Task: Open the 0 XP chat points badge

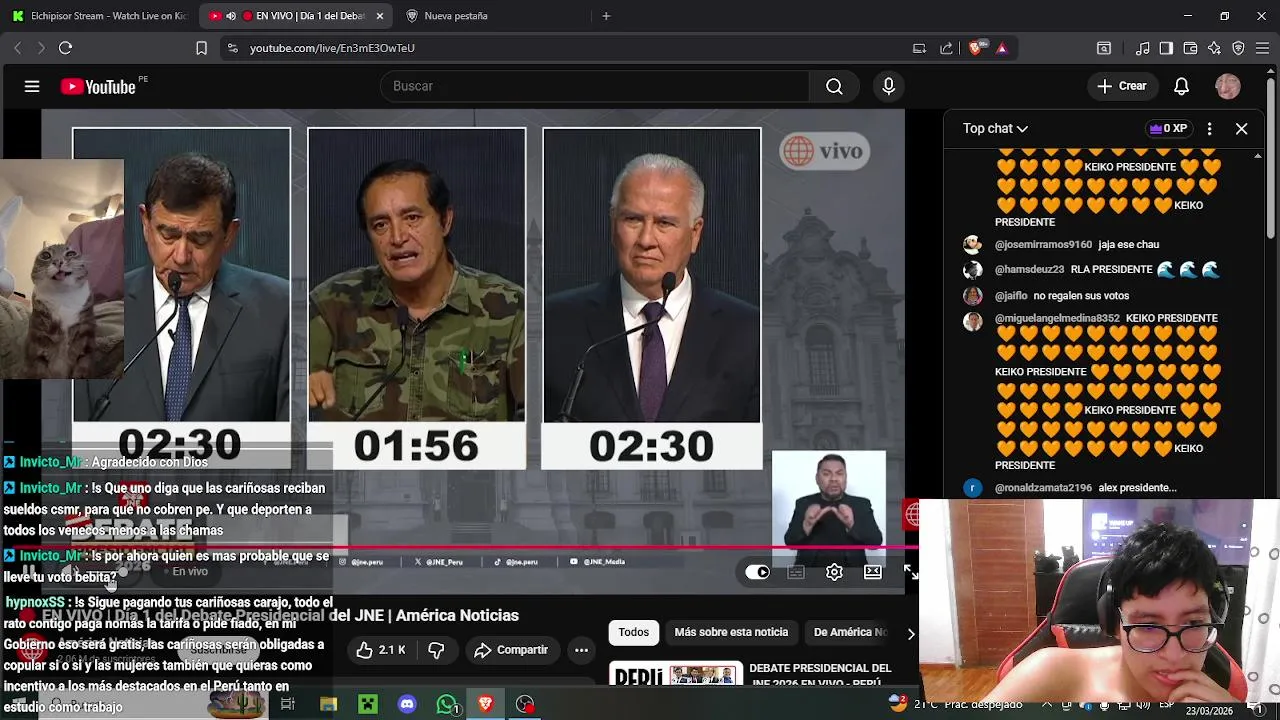Action: pos(1169,129)
